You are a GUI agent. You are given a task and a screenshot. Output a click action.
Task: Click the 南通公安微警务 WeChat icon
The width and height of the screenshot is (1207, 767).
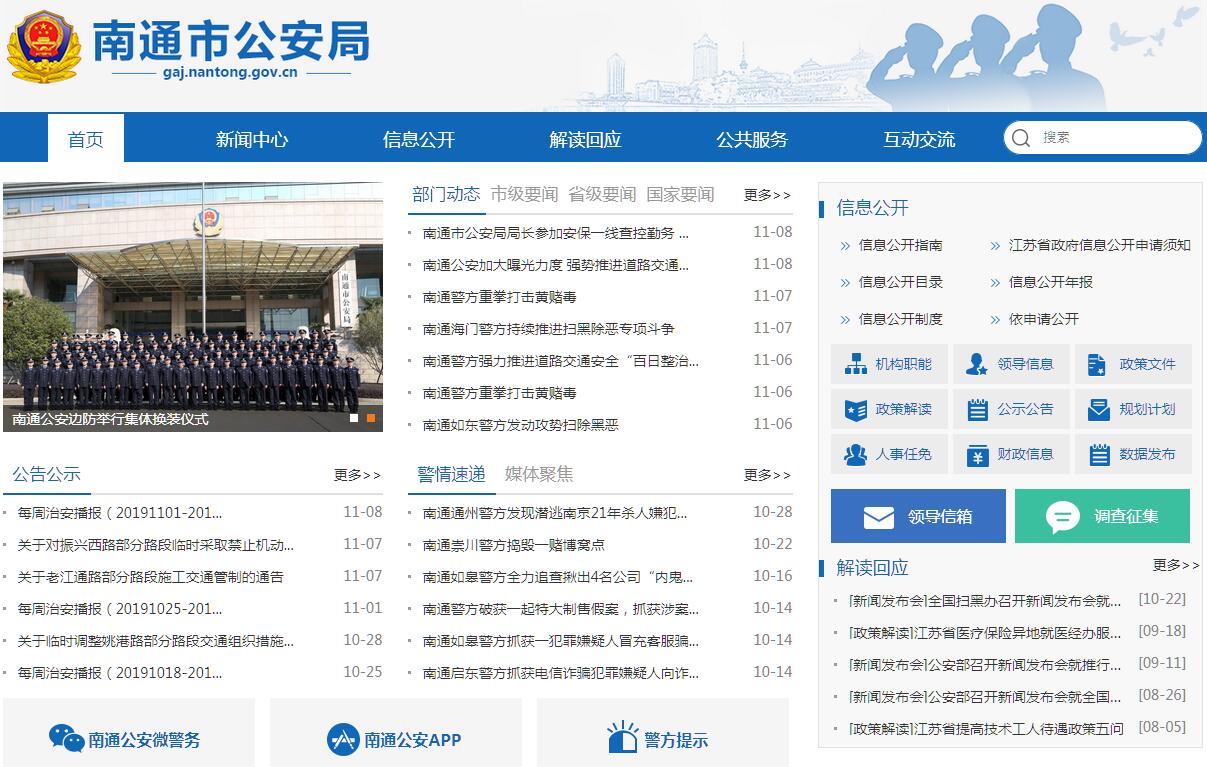tap(67, 739)
